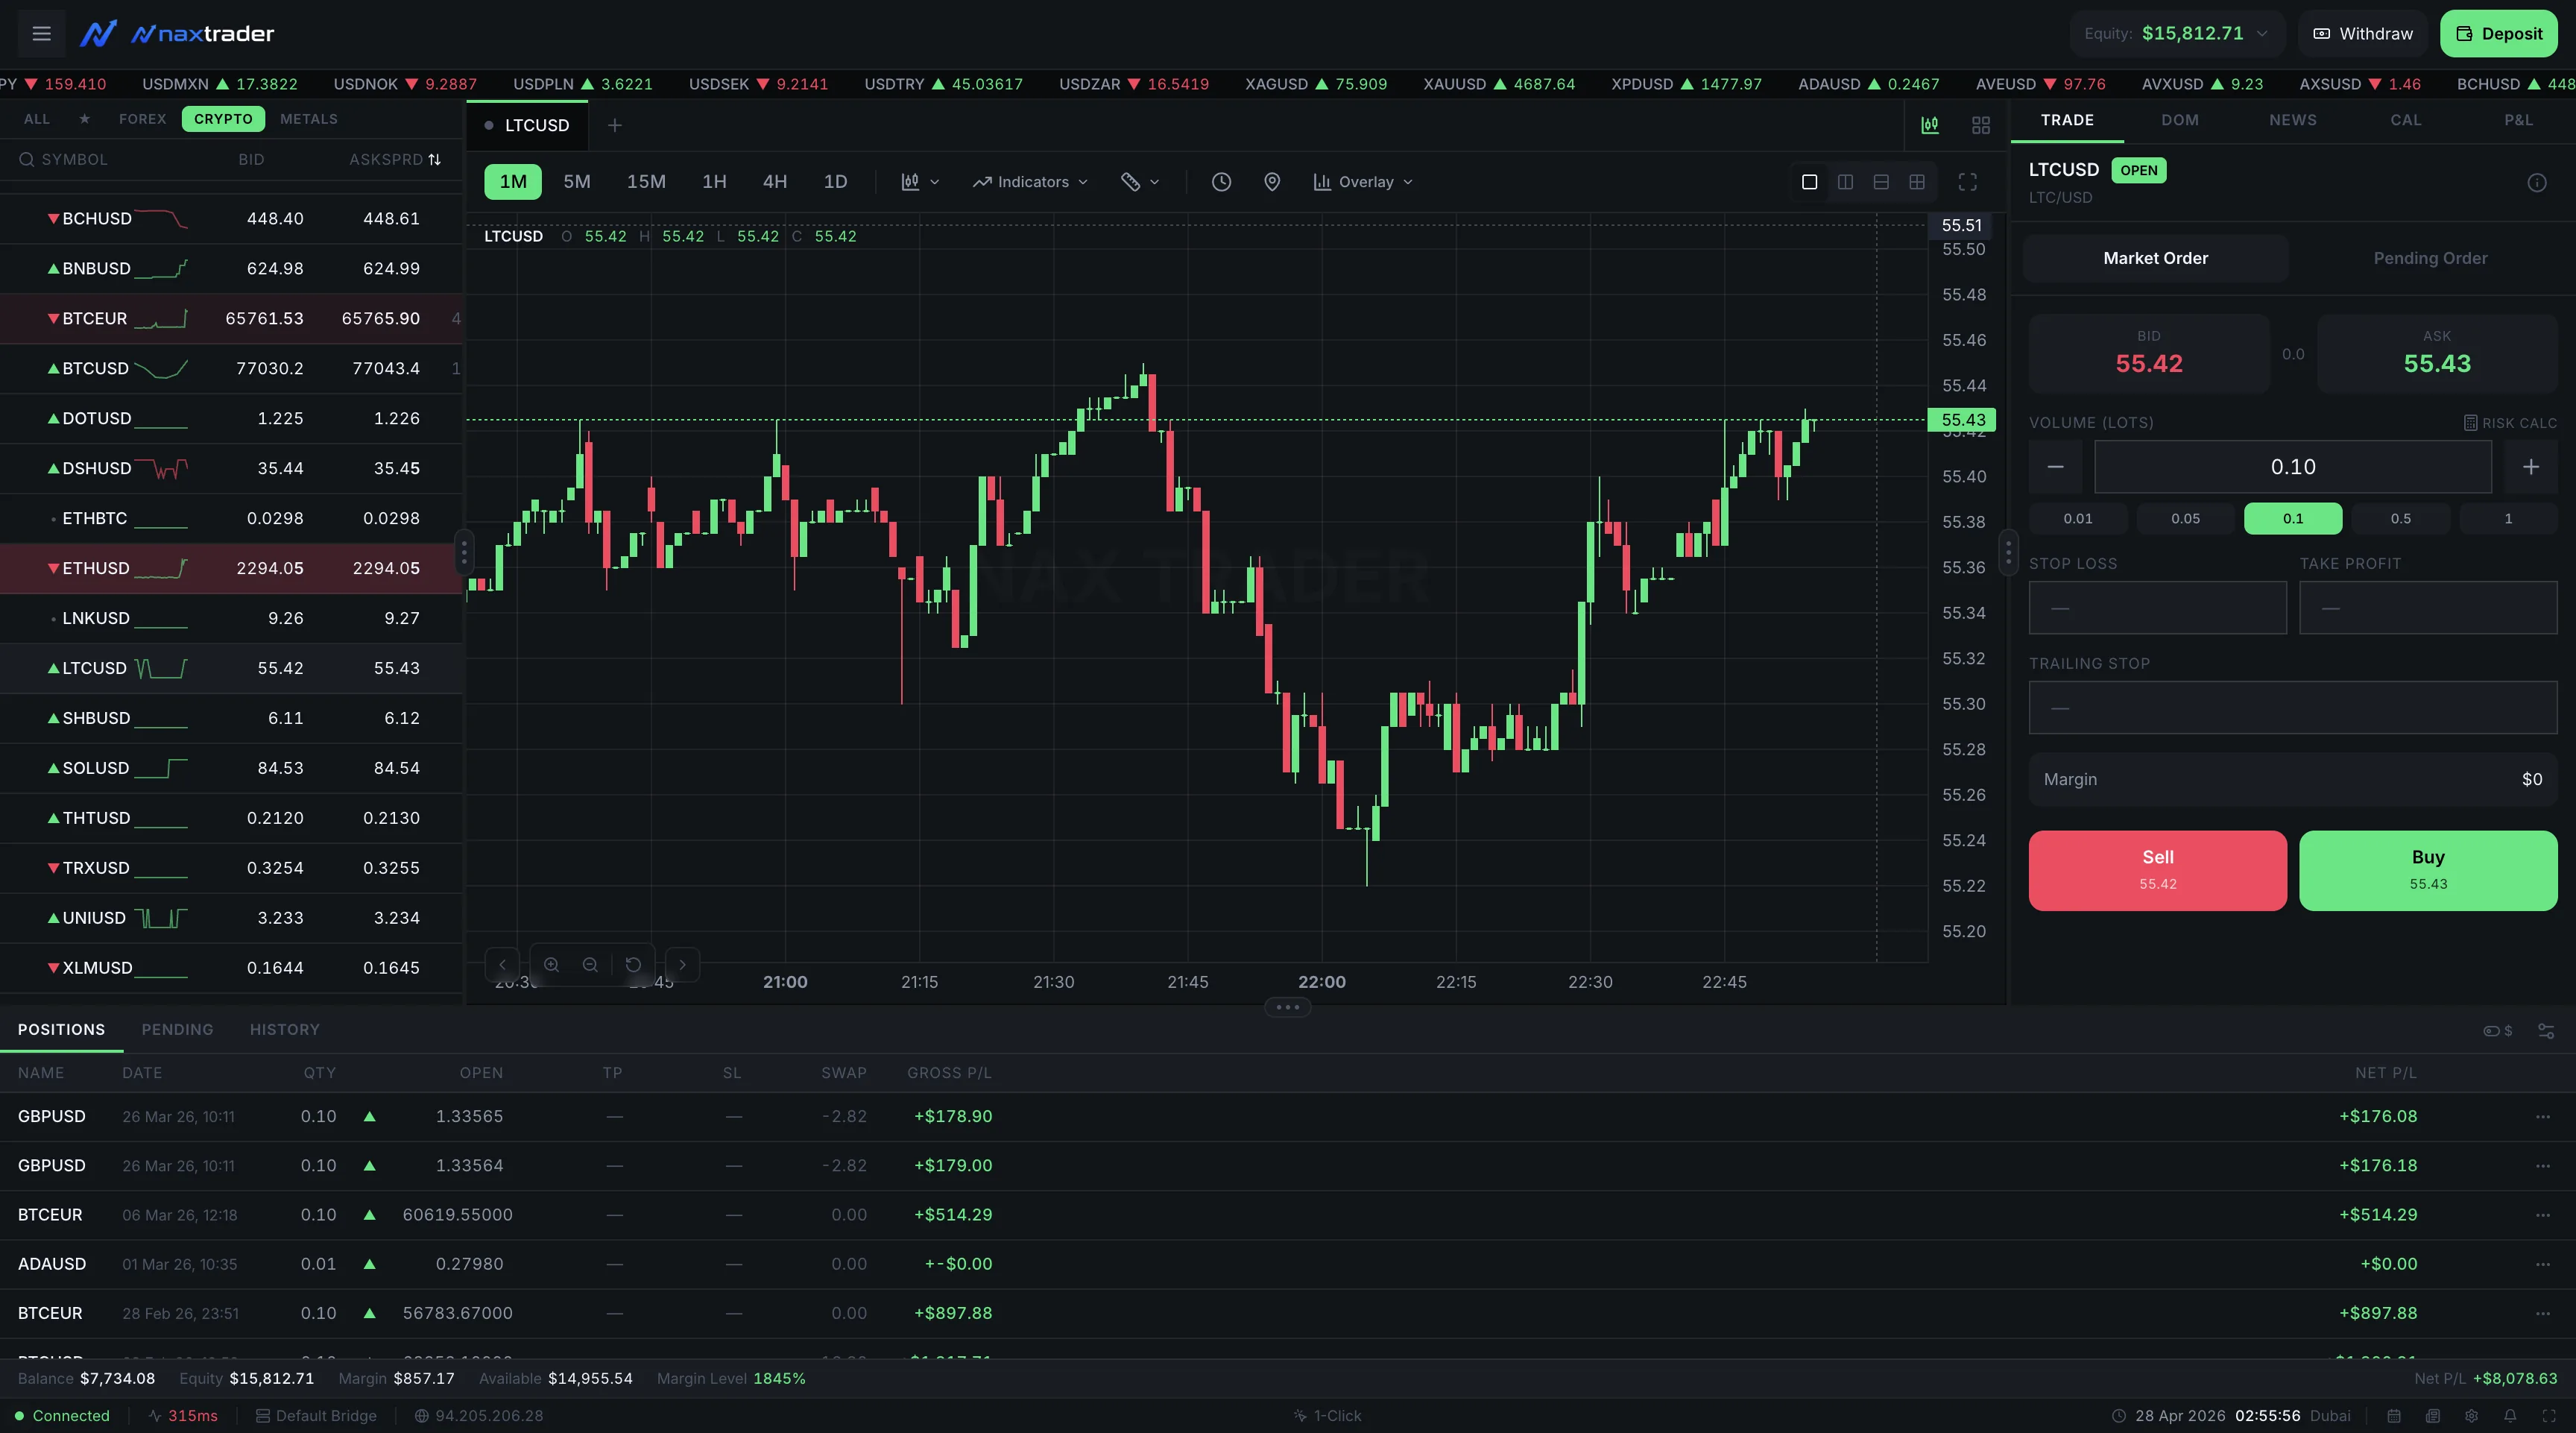This screenshot has width=2576, height=1433.
Task: Click the location pin marker icon
Action: (1272, 182)
